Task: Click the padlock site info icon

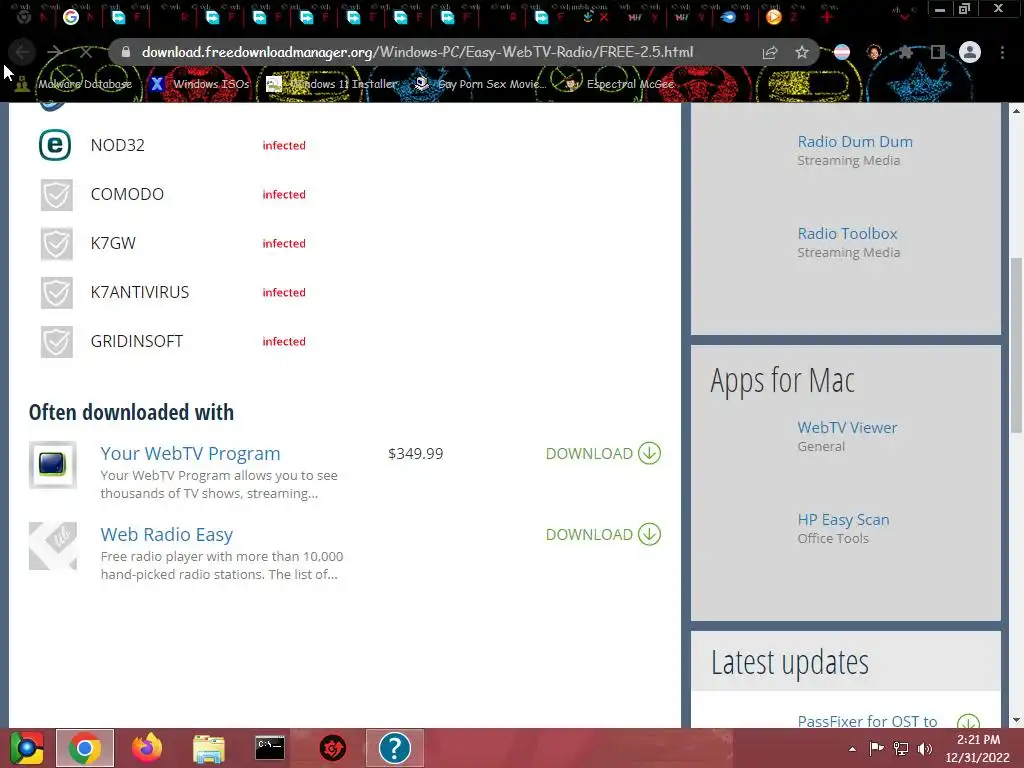Action: pyautogui.click(x=125, y=52)
